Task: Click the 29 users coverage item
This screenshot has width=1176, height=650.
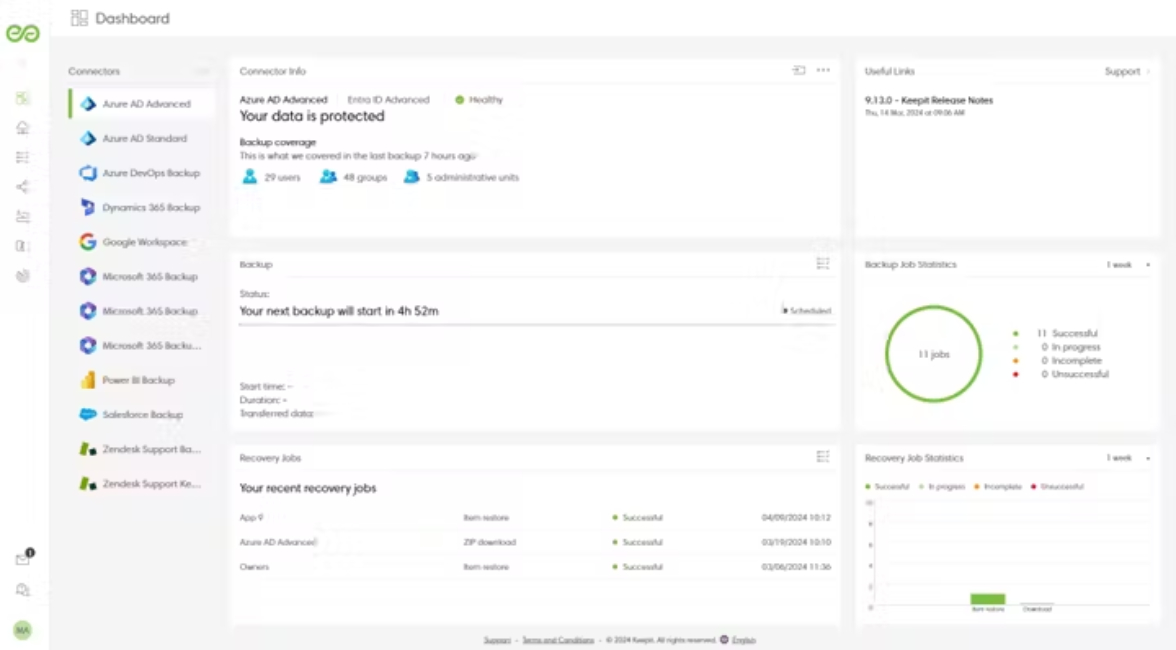Action: [x=271, y=177]
